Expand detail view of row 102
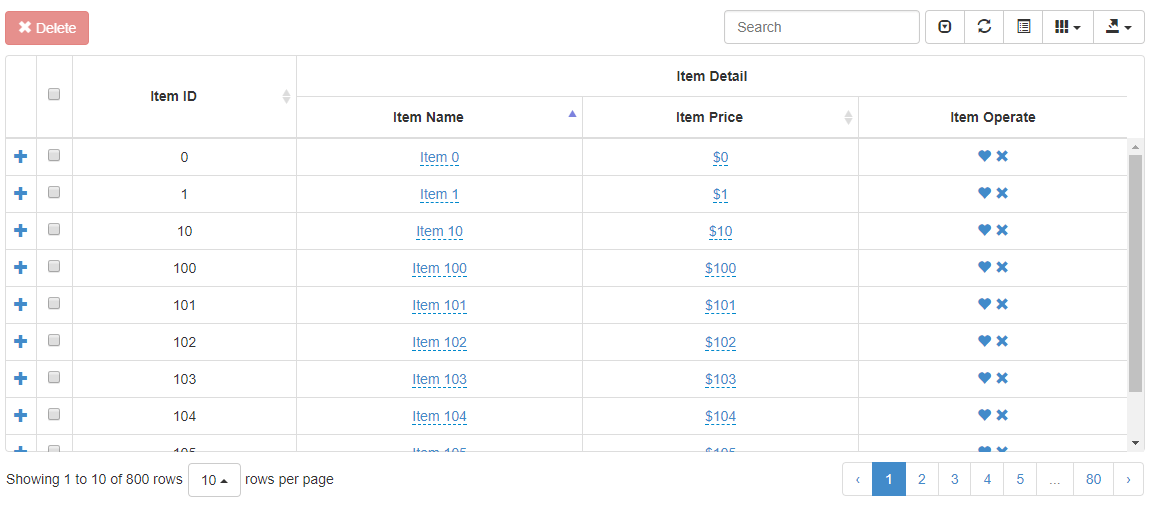The width and height of the screenshot is (1155, 509). pyautogui.click(x=21, y=341)
